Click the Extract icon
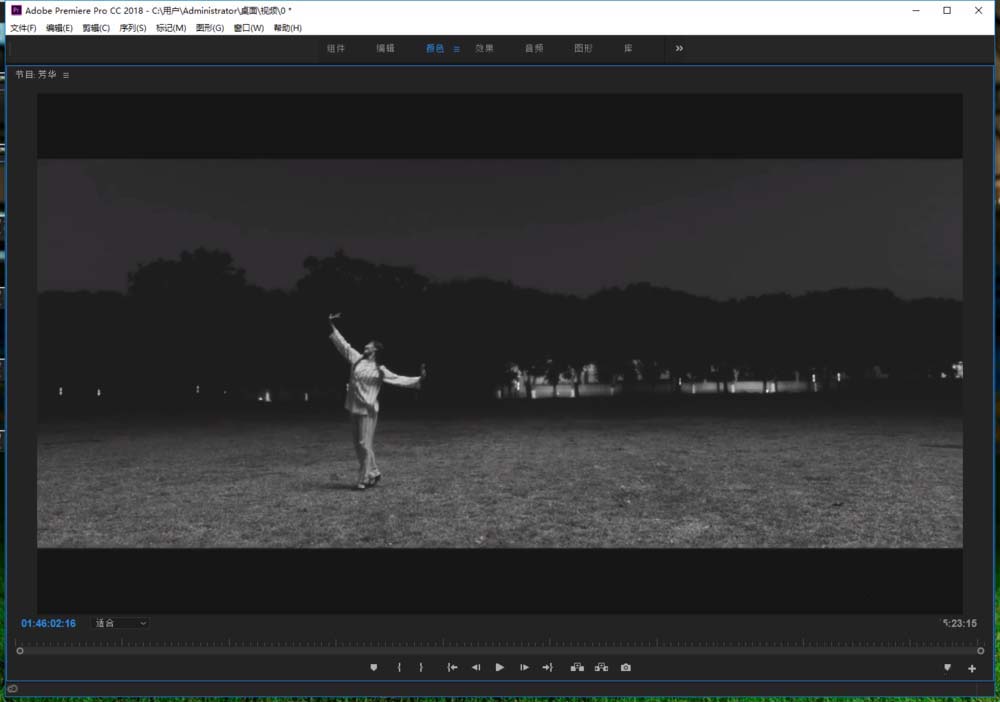Image resolution: width=1000 pixels, height=702 pixels. (x=601, y=667)
